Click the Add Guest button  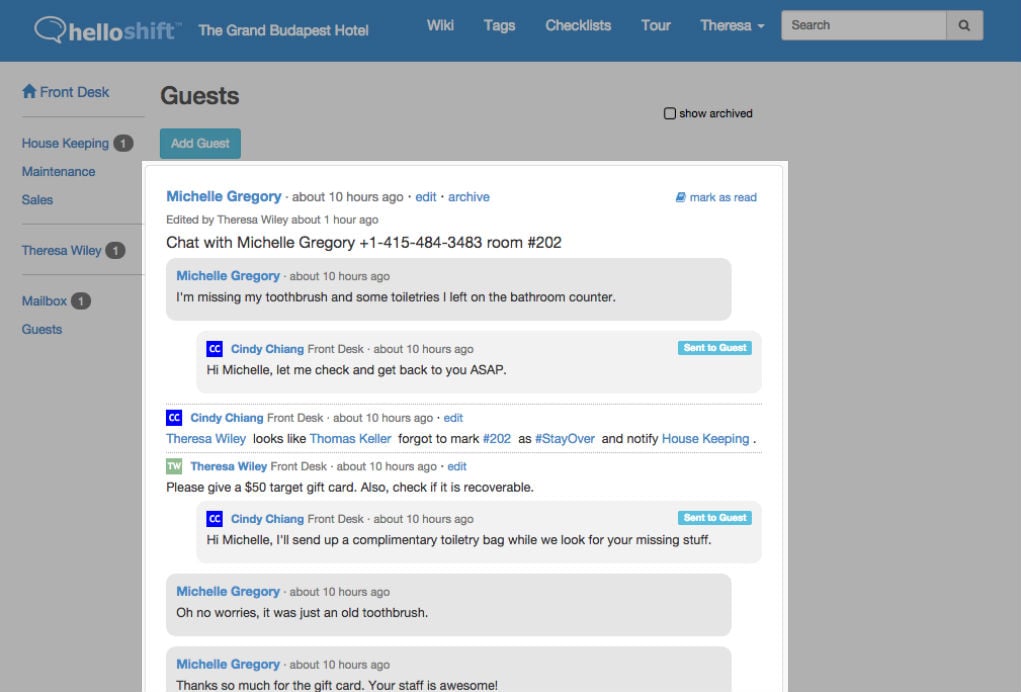[x=199, y=143]
